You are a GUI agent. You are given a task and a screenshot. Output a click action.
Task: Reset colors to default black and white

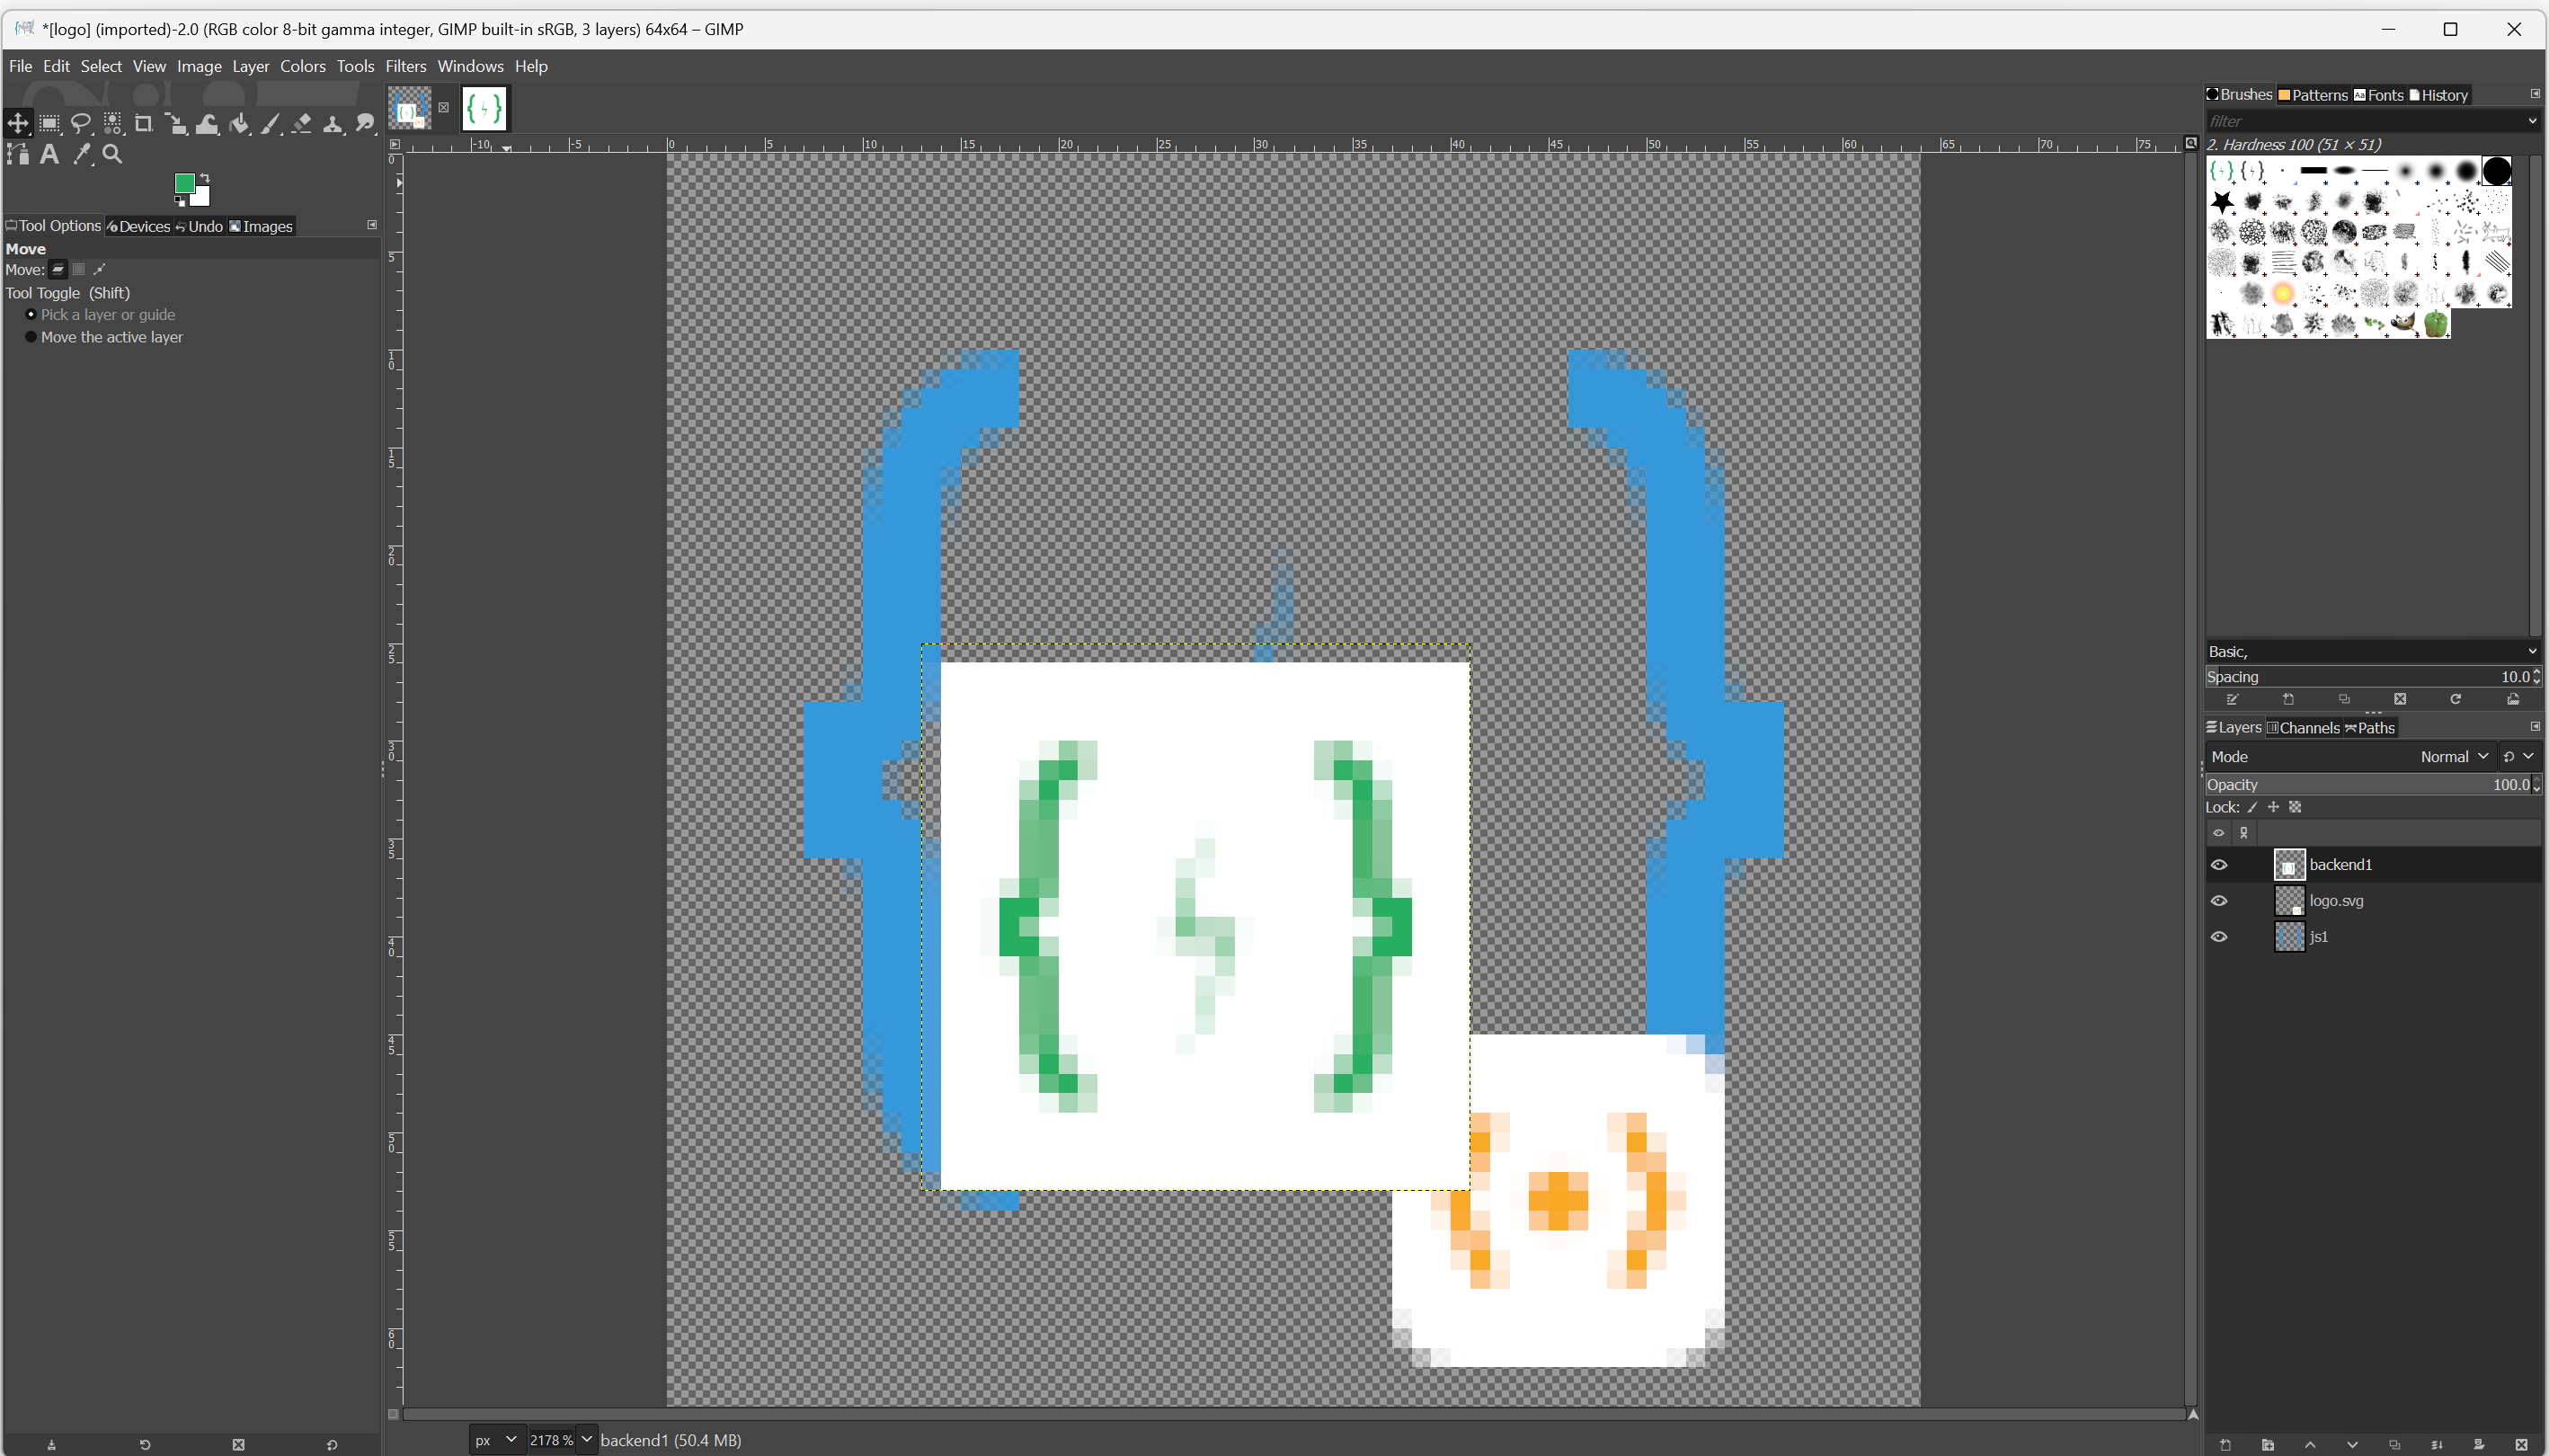click(180, 201)
